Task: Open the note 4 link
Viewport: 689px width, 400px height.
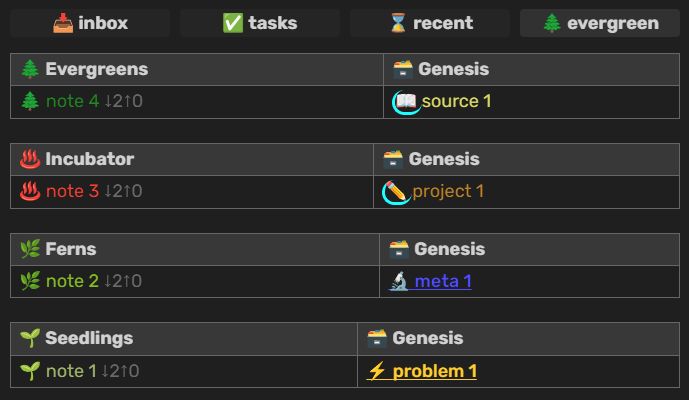Action: (73, 101)
